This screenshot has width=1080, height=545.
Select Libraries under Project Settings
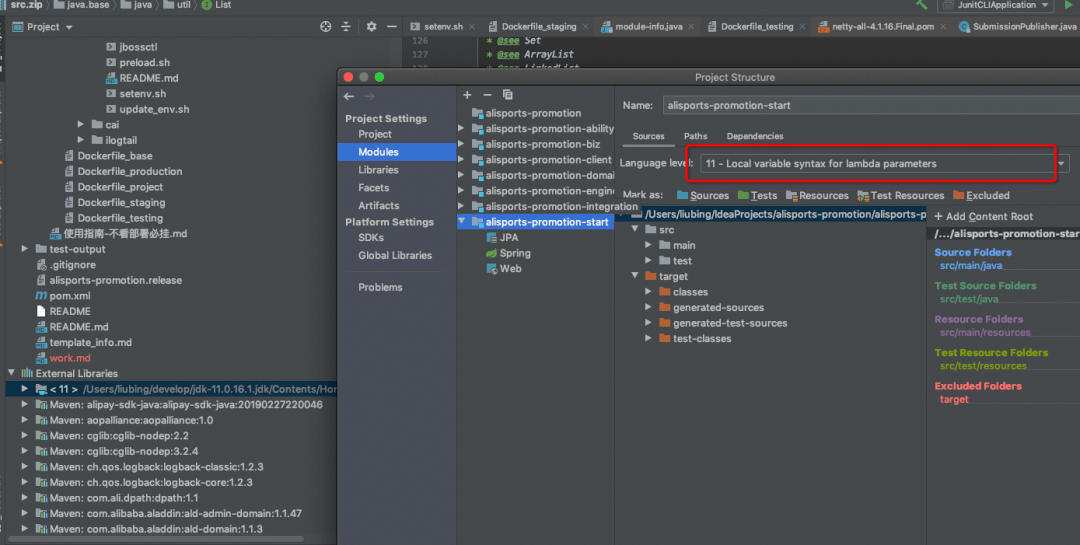click(378, 169)
